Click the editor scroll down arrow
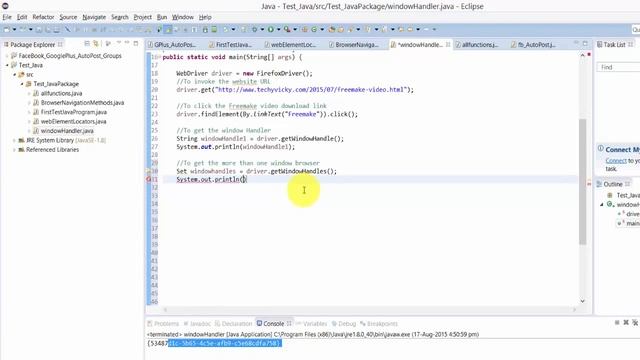 click(582, 301)
